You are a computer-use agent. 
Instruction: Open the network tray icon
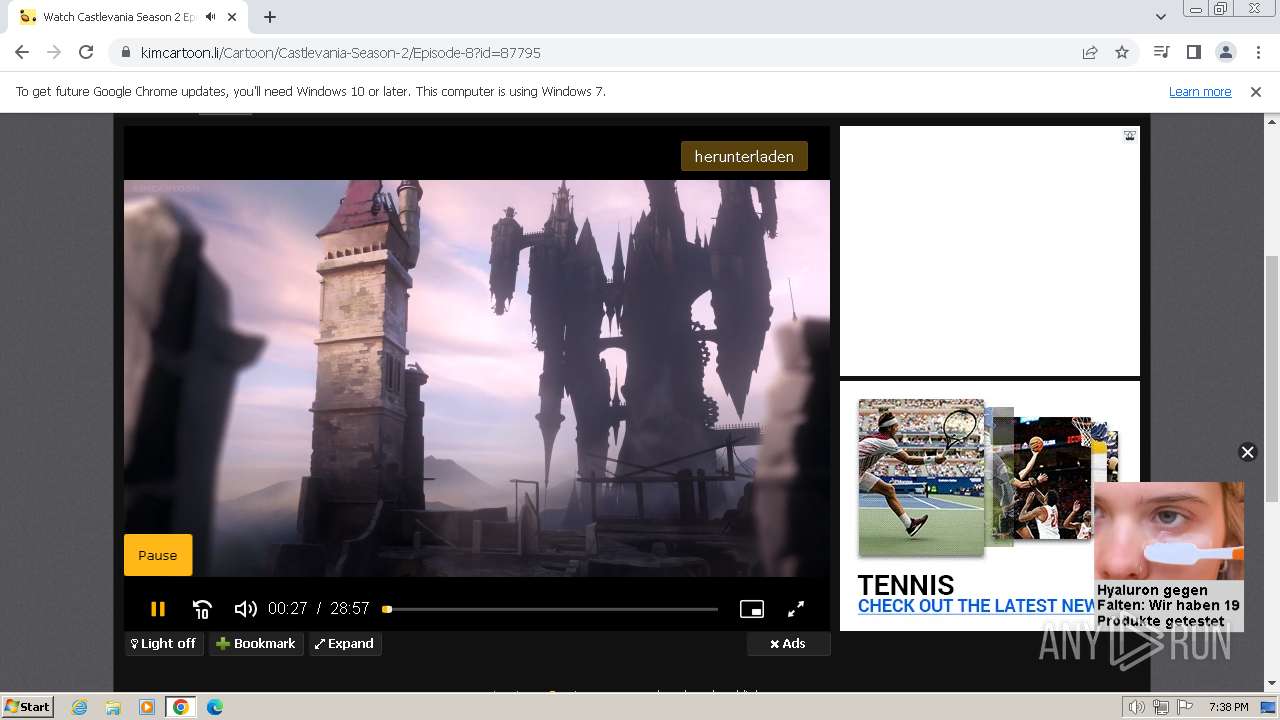tap(1160, 707)
